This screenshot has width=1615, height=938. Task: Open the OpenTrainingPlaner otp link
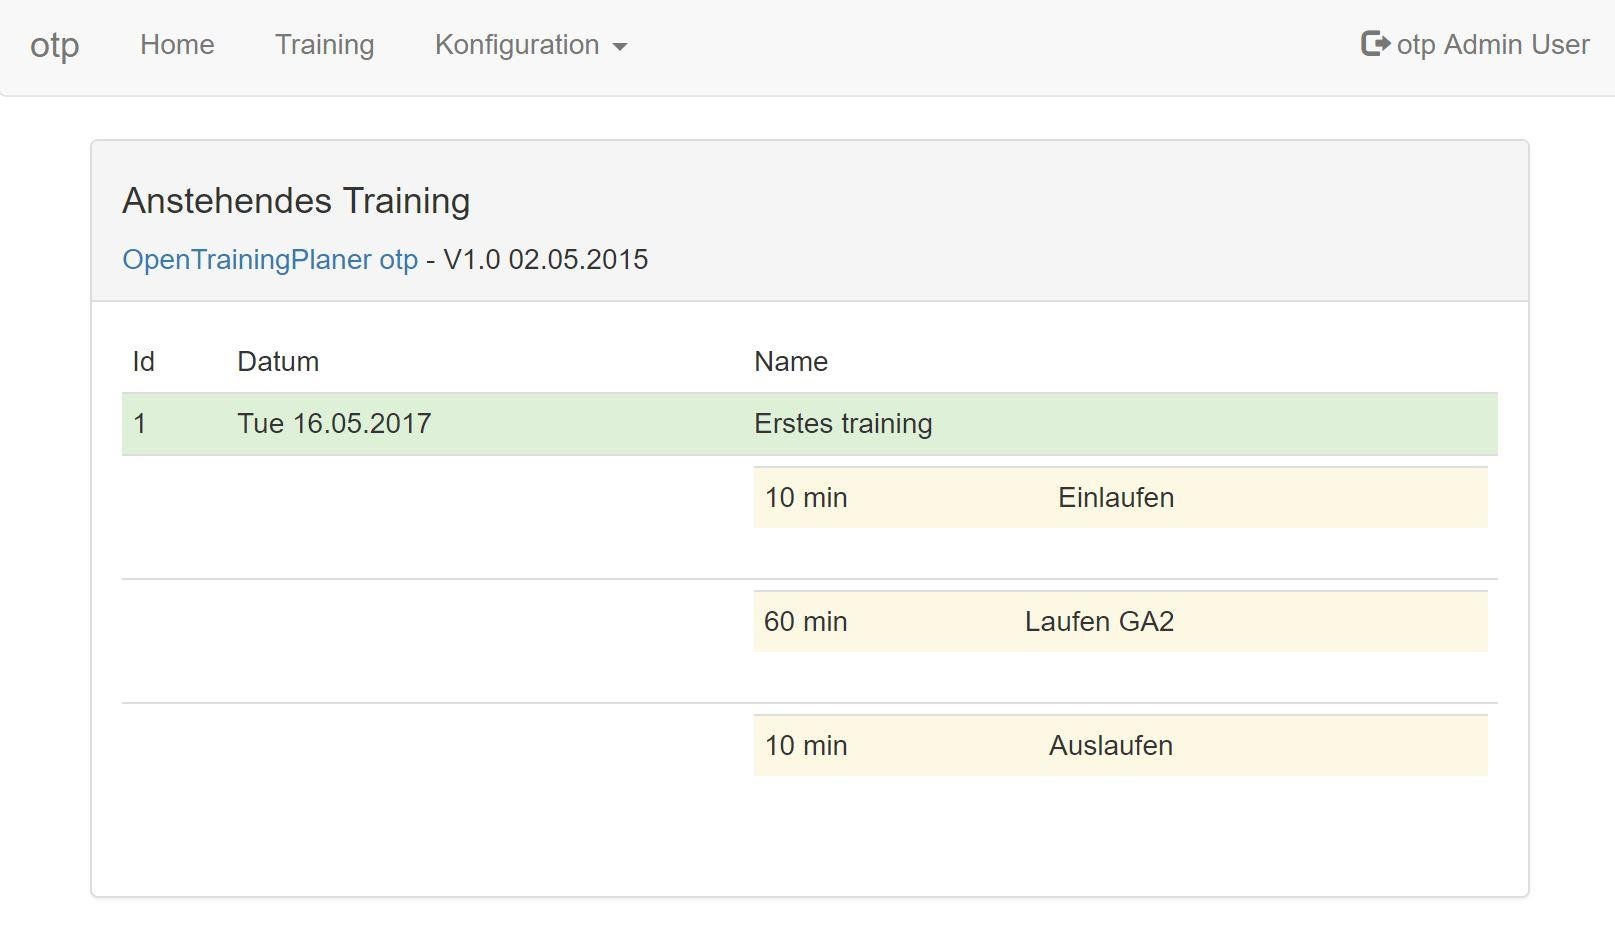point(270,259)
